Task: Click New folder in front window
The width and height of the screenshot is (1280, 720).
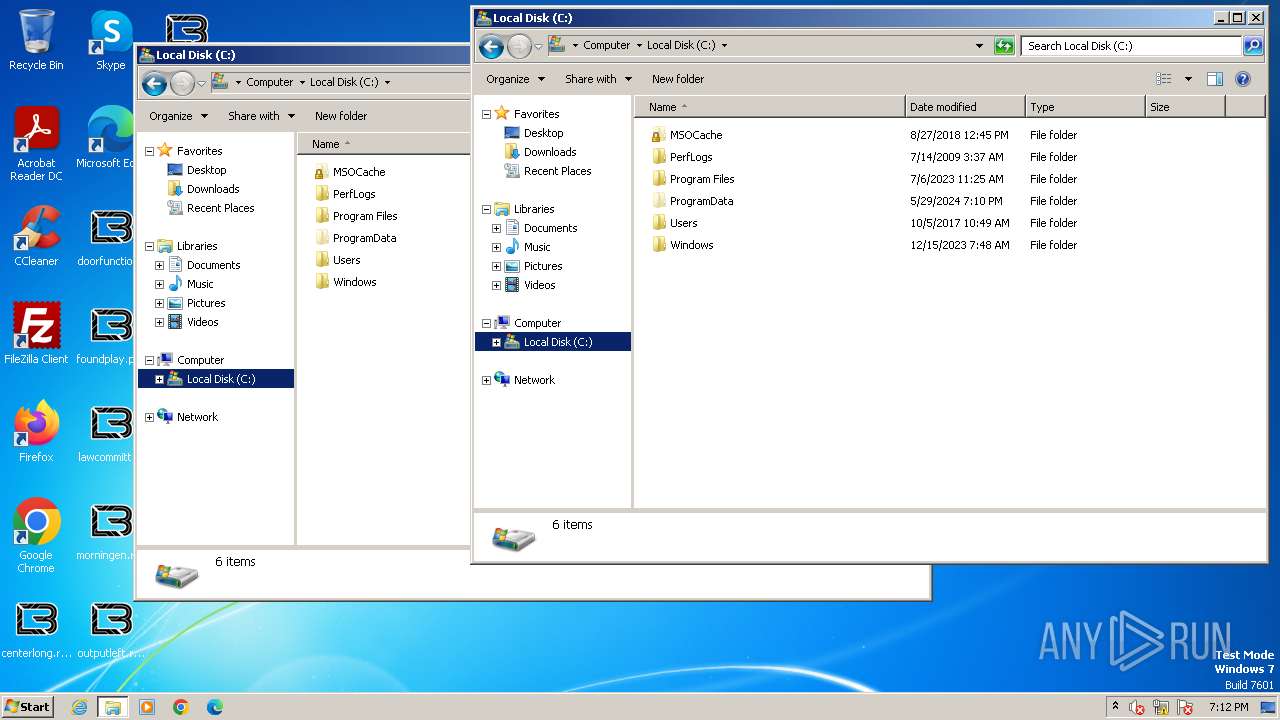Action: coord(678,79)
